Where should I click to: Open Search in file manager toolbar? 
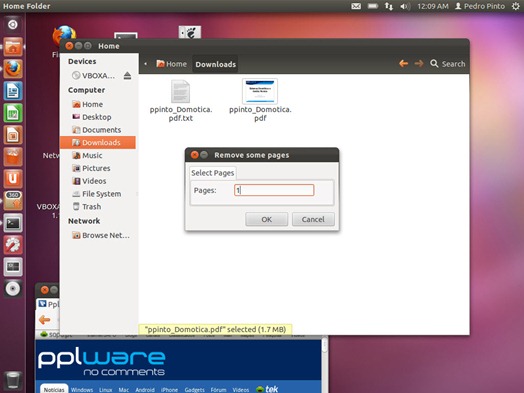(x=447, y=63)
